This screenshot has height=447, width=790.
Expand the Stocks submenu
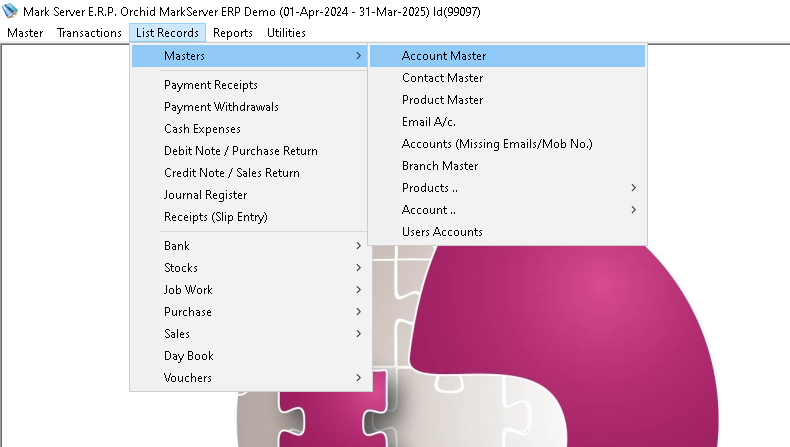[249, 268]
